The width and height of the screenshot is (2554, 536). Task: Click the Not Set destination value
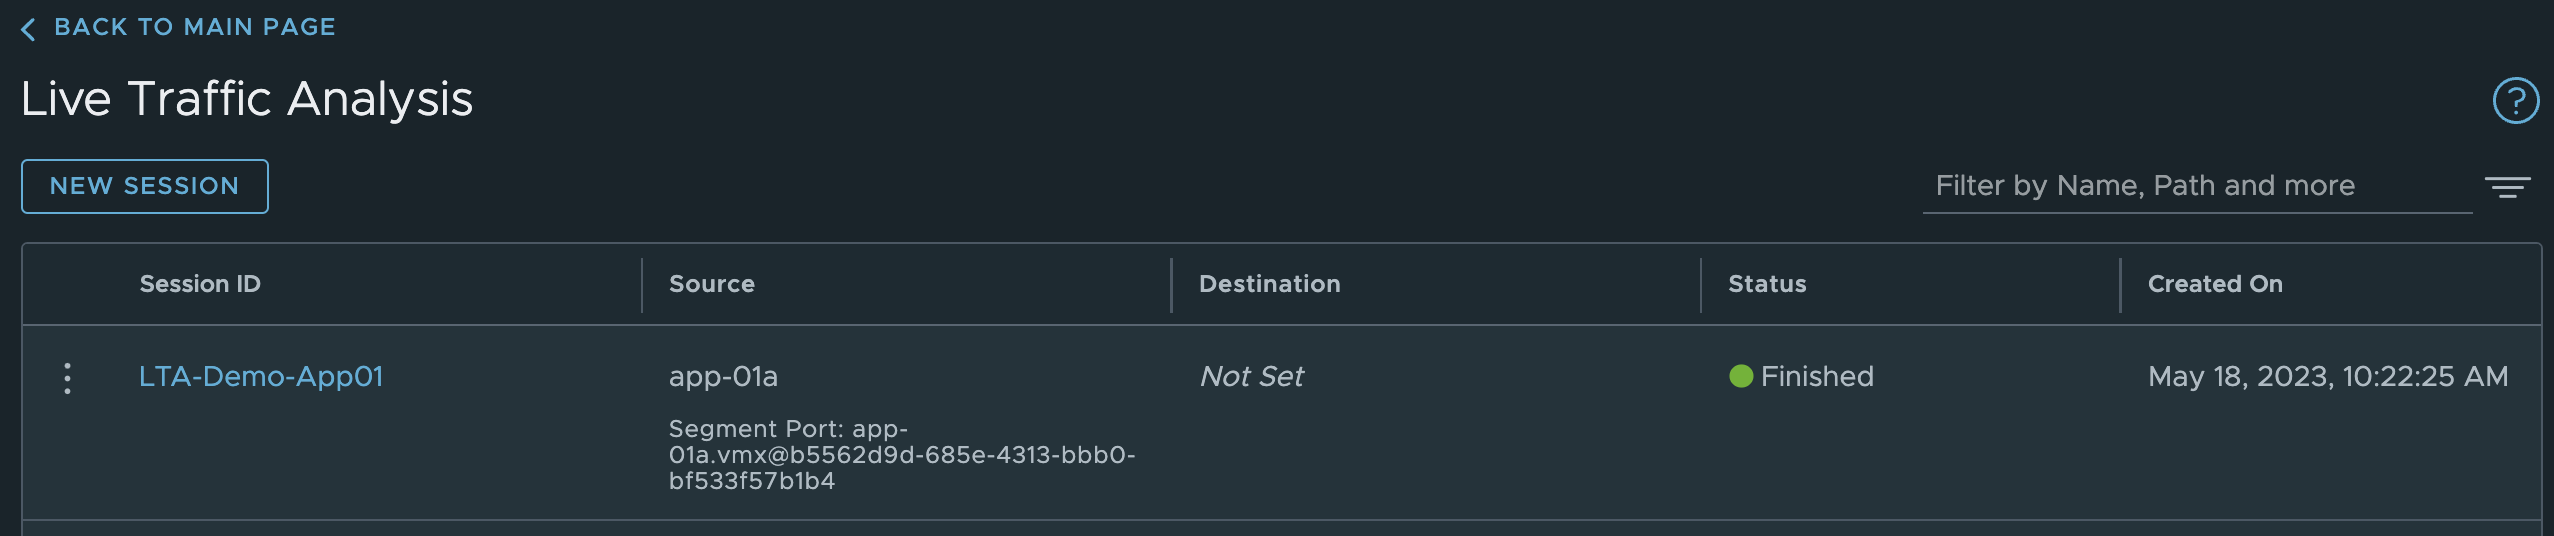pos(1251,376)
